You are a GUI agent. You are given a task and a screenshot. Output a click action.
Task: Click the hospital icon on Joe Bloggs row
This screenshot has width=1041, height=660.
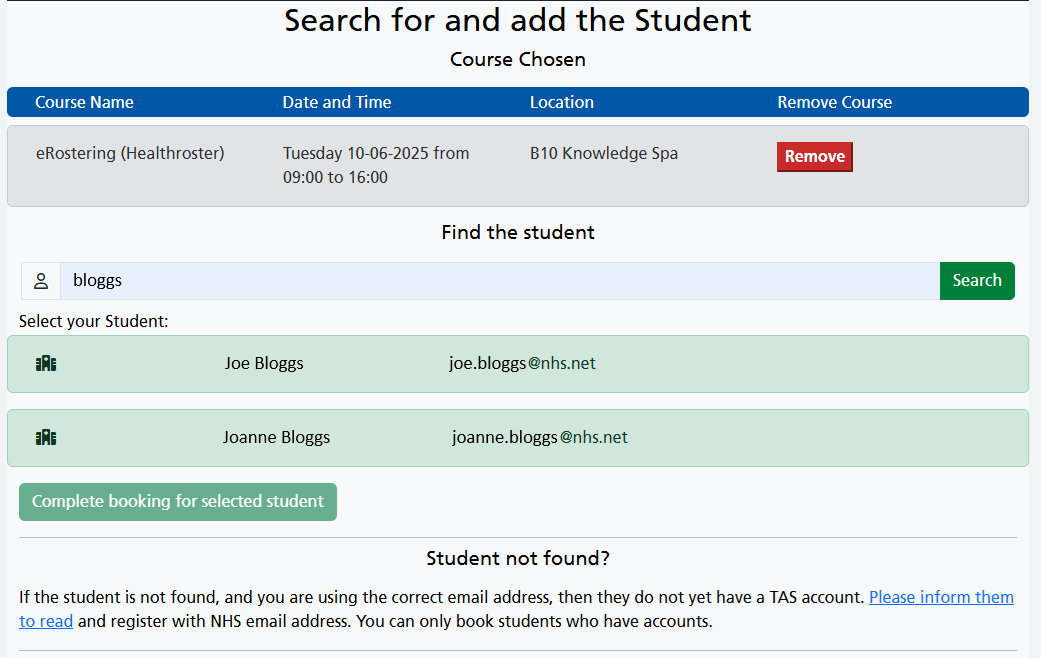(45, 363)
